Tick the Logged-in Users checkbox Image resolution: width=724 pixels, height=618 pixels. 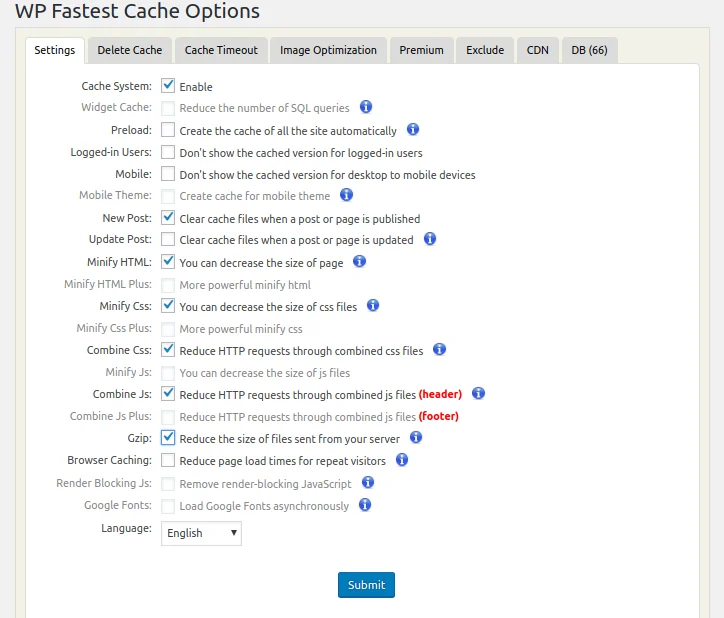pyautogui.click(x=168, y=152)
